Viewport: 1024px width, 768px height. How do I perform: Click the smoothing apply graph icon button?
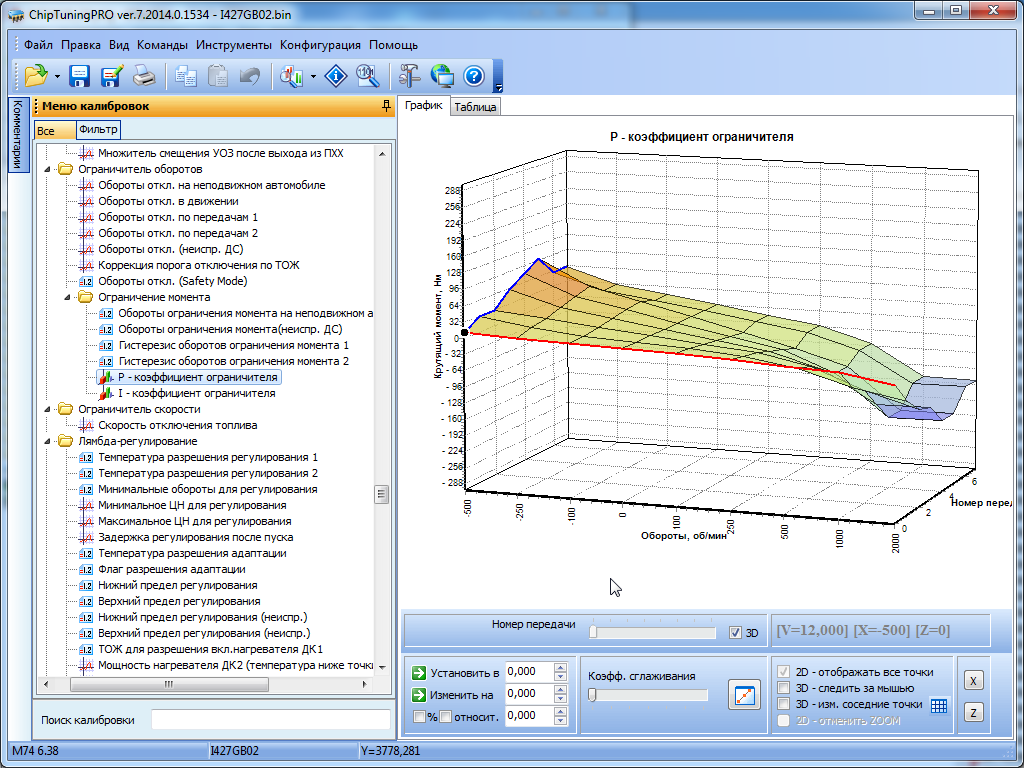[744, 695]
